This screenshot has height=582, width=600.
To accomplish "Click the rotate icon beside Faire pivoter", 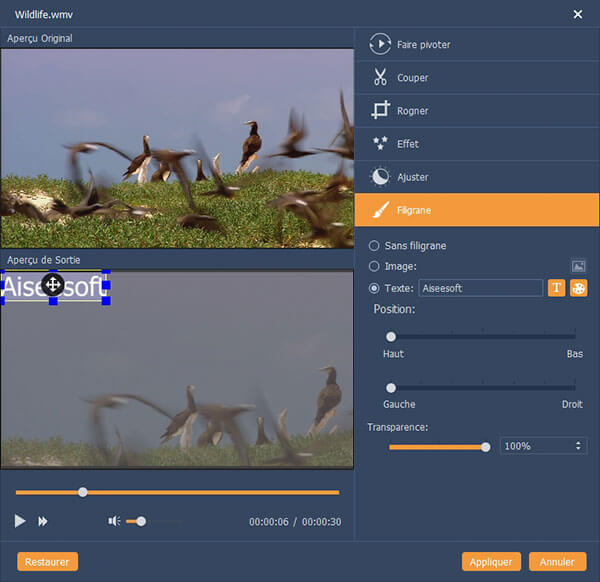I will coord(380,45).
